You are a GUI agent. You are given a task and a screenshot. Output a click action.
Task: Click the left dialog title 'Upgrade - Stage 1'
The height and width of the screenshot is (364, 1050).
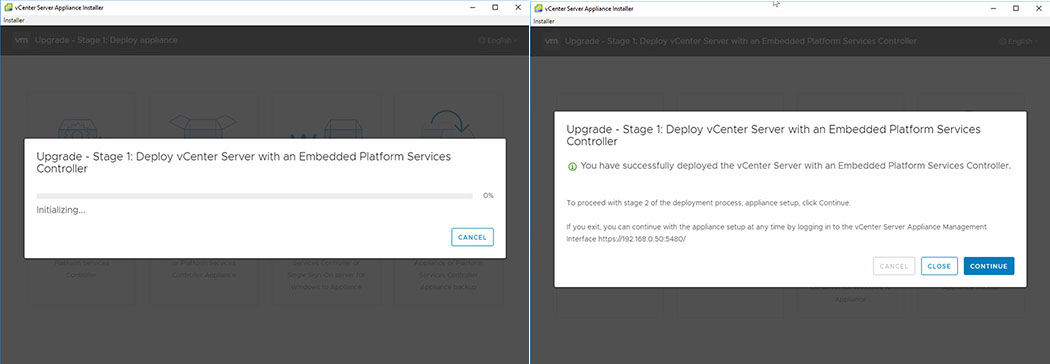(244, 163)
